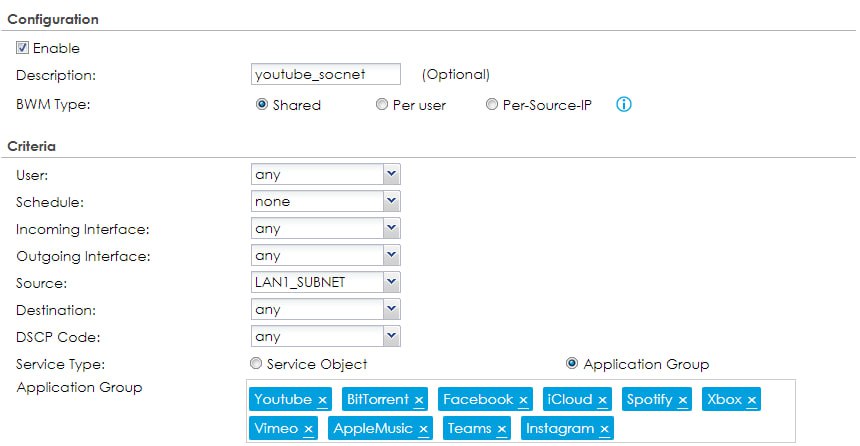Remove BitTorrent from the application group
Viewport: 860px width, 446px height.
(x=418, y=400)
